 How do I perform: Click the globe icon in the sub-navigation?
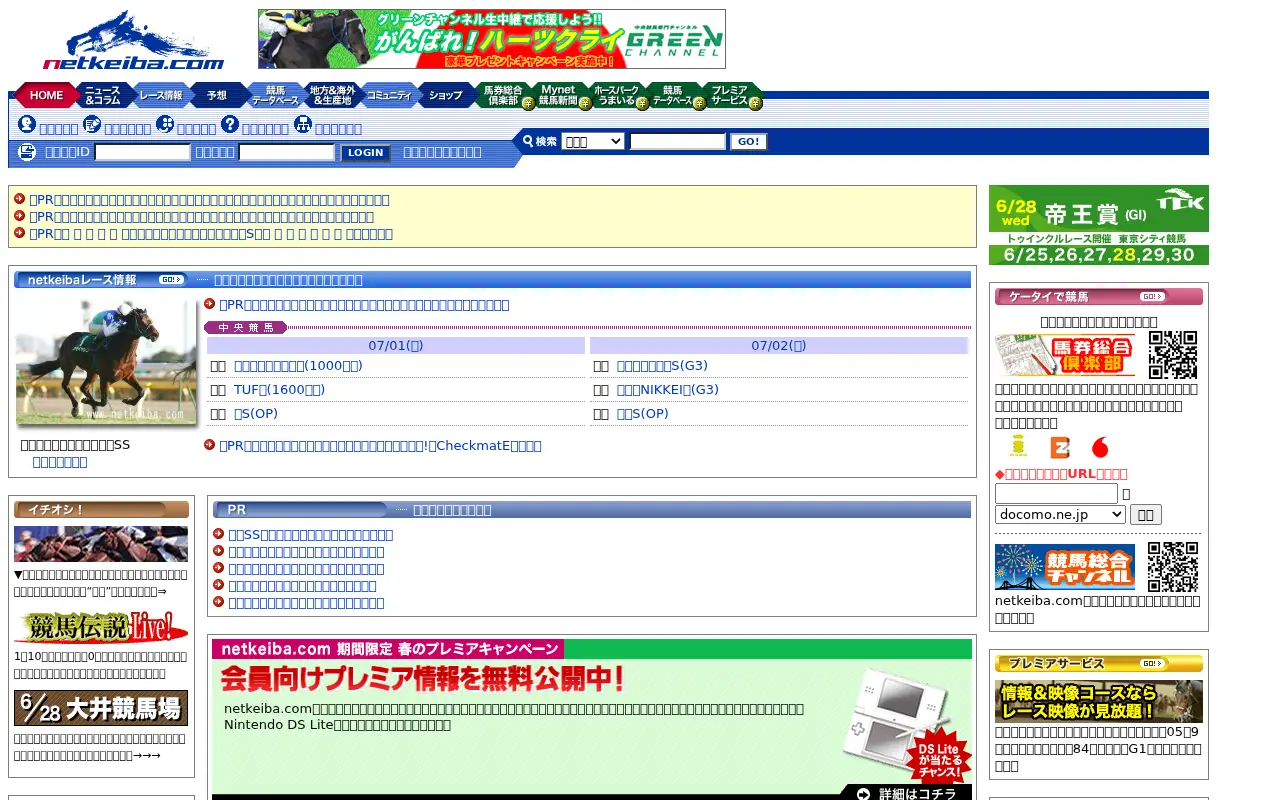coord(165,125)
